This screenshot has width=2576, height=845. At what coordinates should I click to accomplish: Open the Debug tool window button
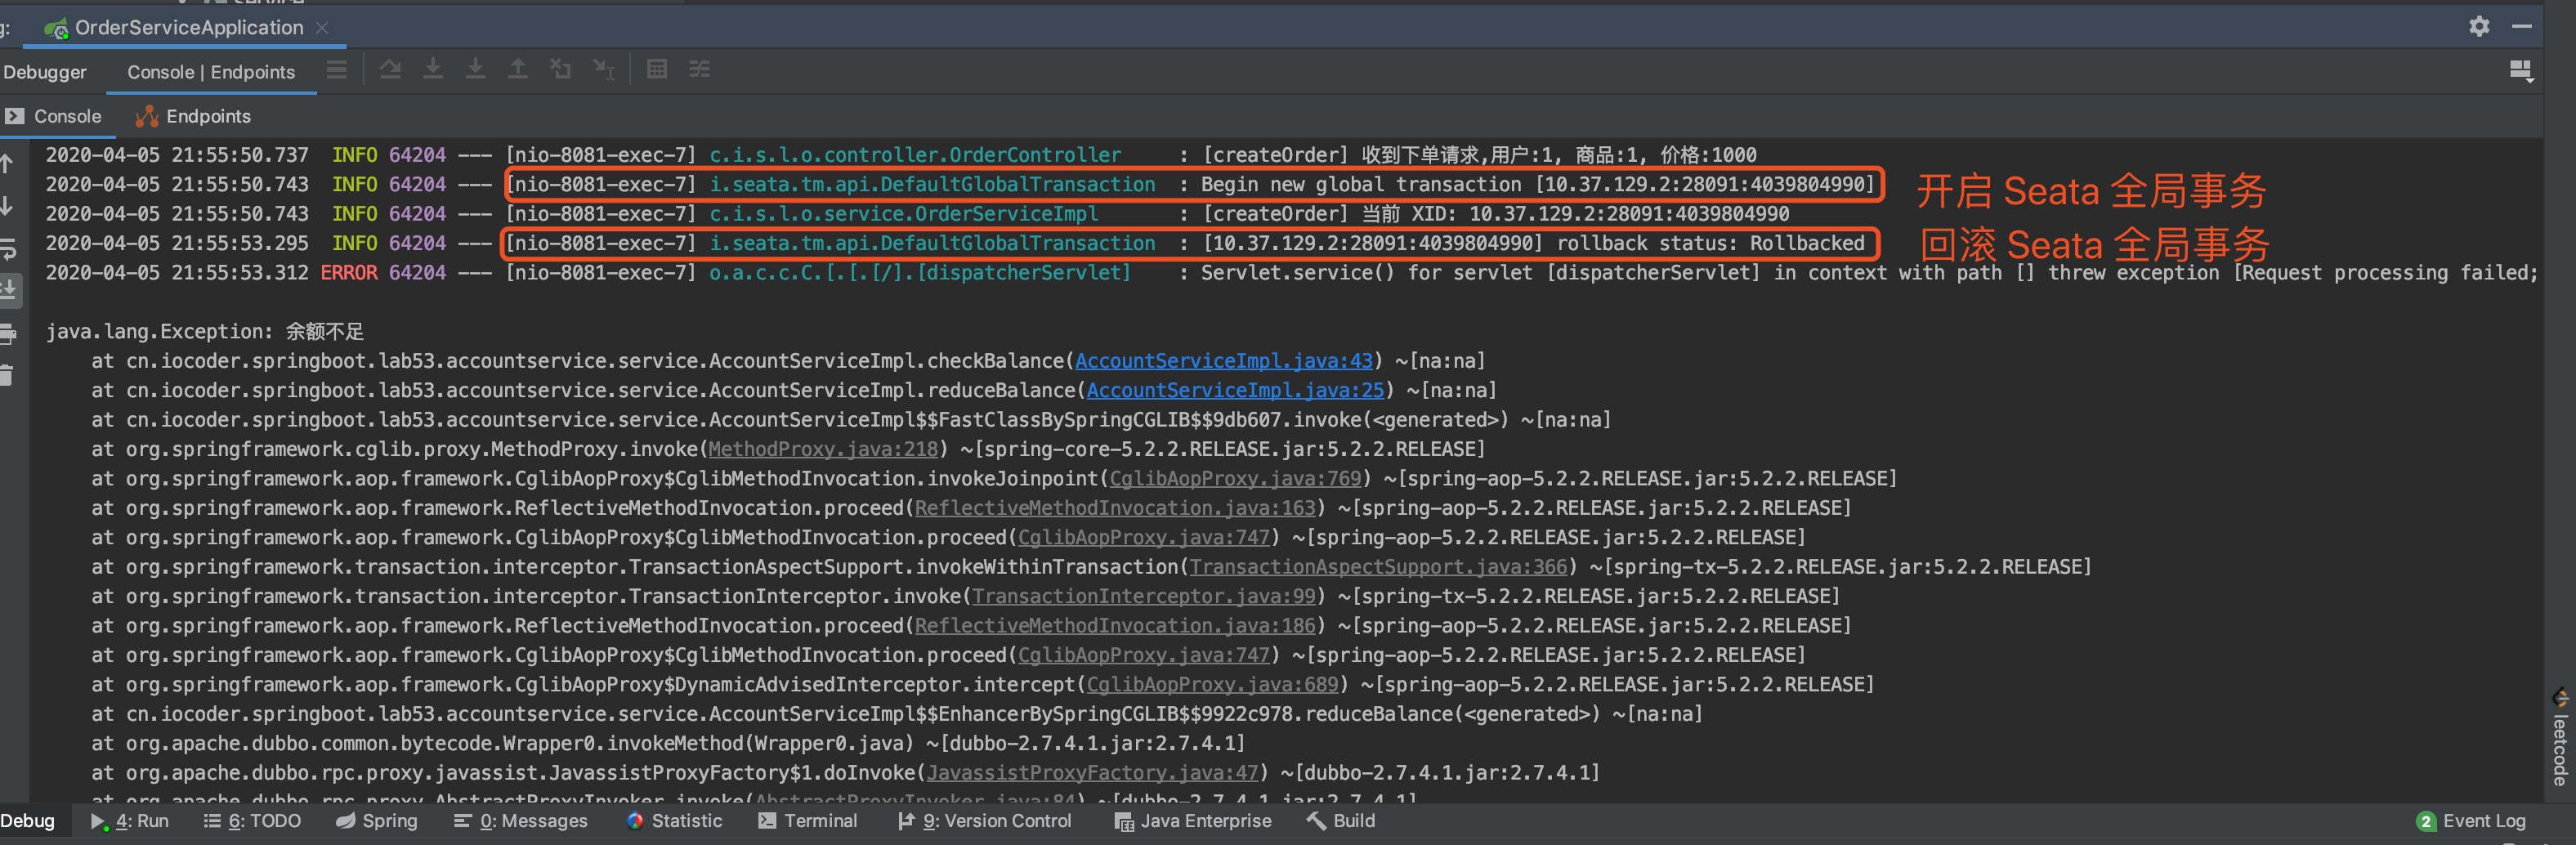click(28, 821)
